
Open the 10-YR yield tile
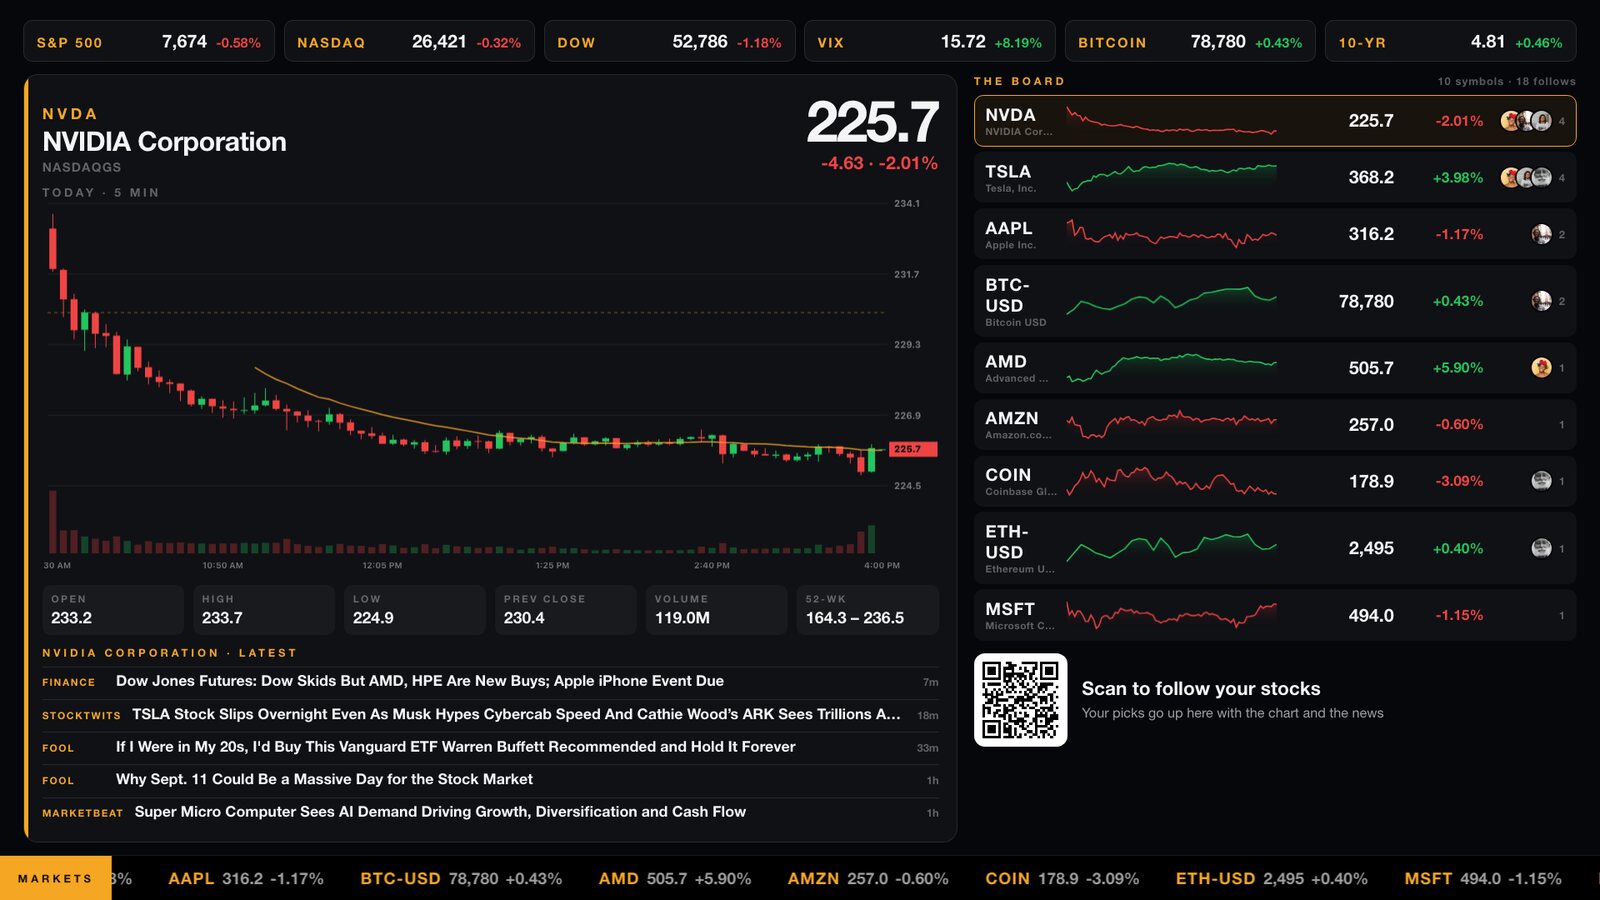click(x=1451, y=42)
